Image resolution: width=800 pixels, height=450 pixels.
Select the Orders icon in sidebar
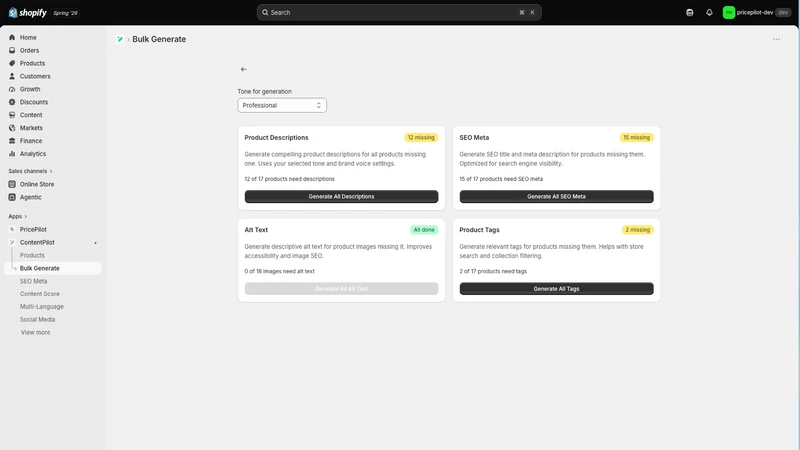tap(12, 51)
